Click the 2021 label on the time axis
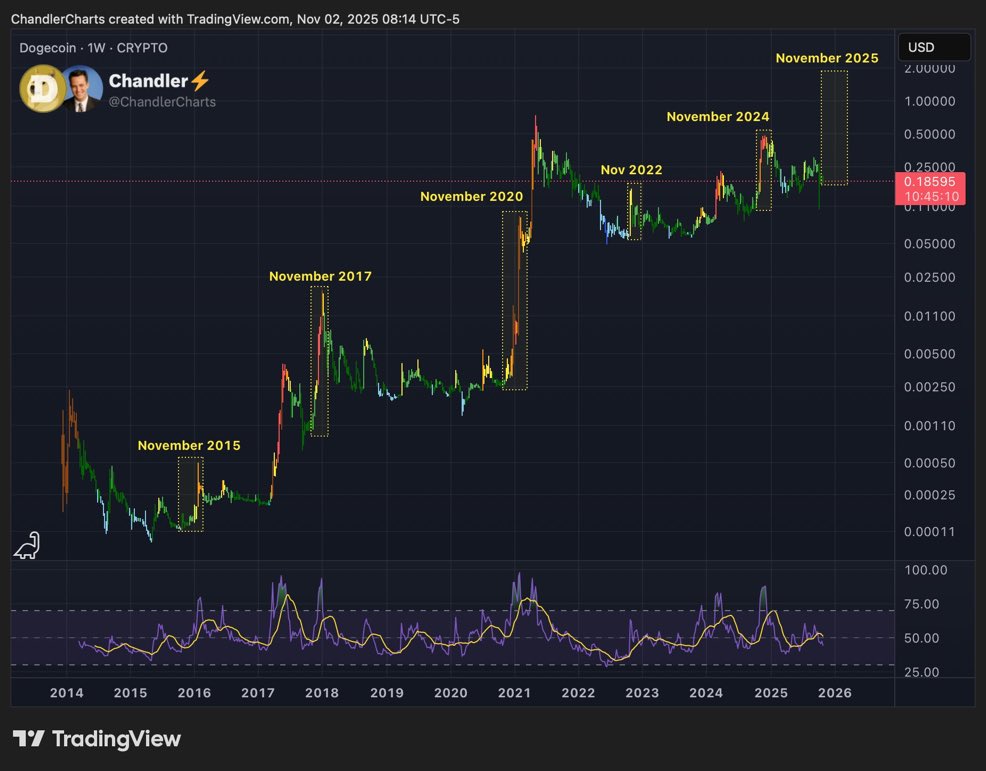The image size is (986, 771). [x=514, y=692]
